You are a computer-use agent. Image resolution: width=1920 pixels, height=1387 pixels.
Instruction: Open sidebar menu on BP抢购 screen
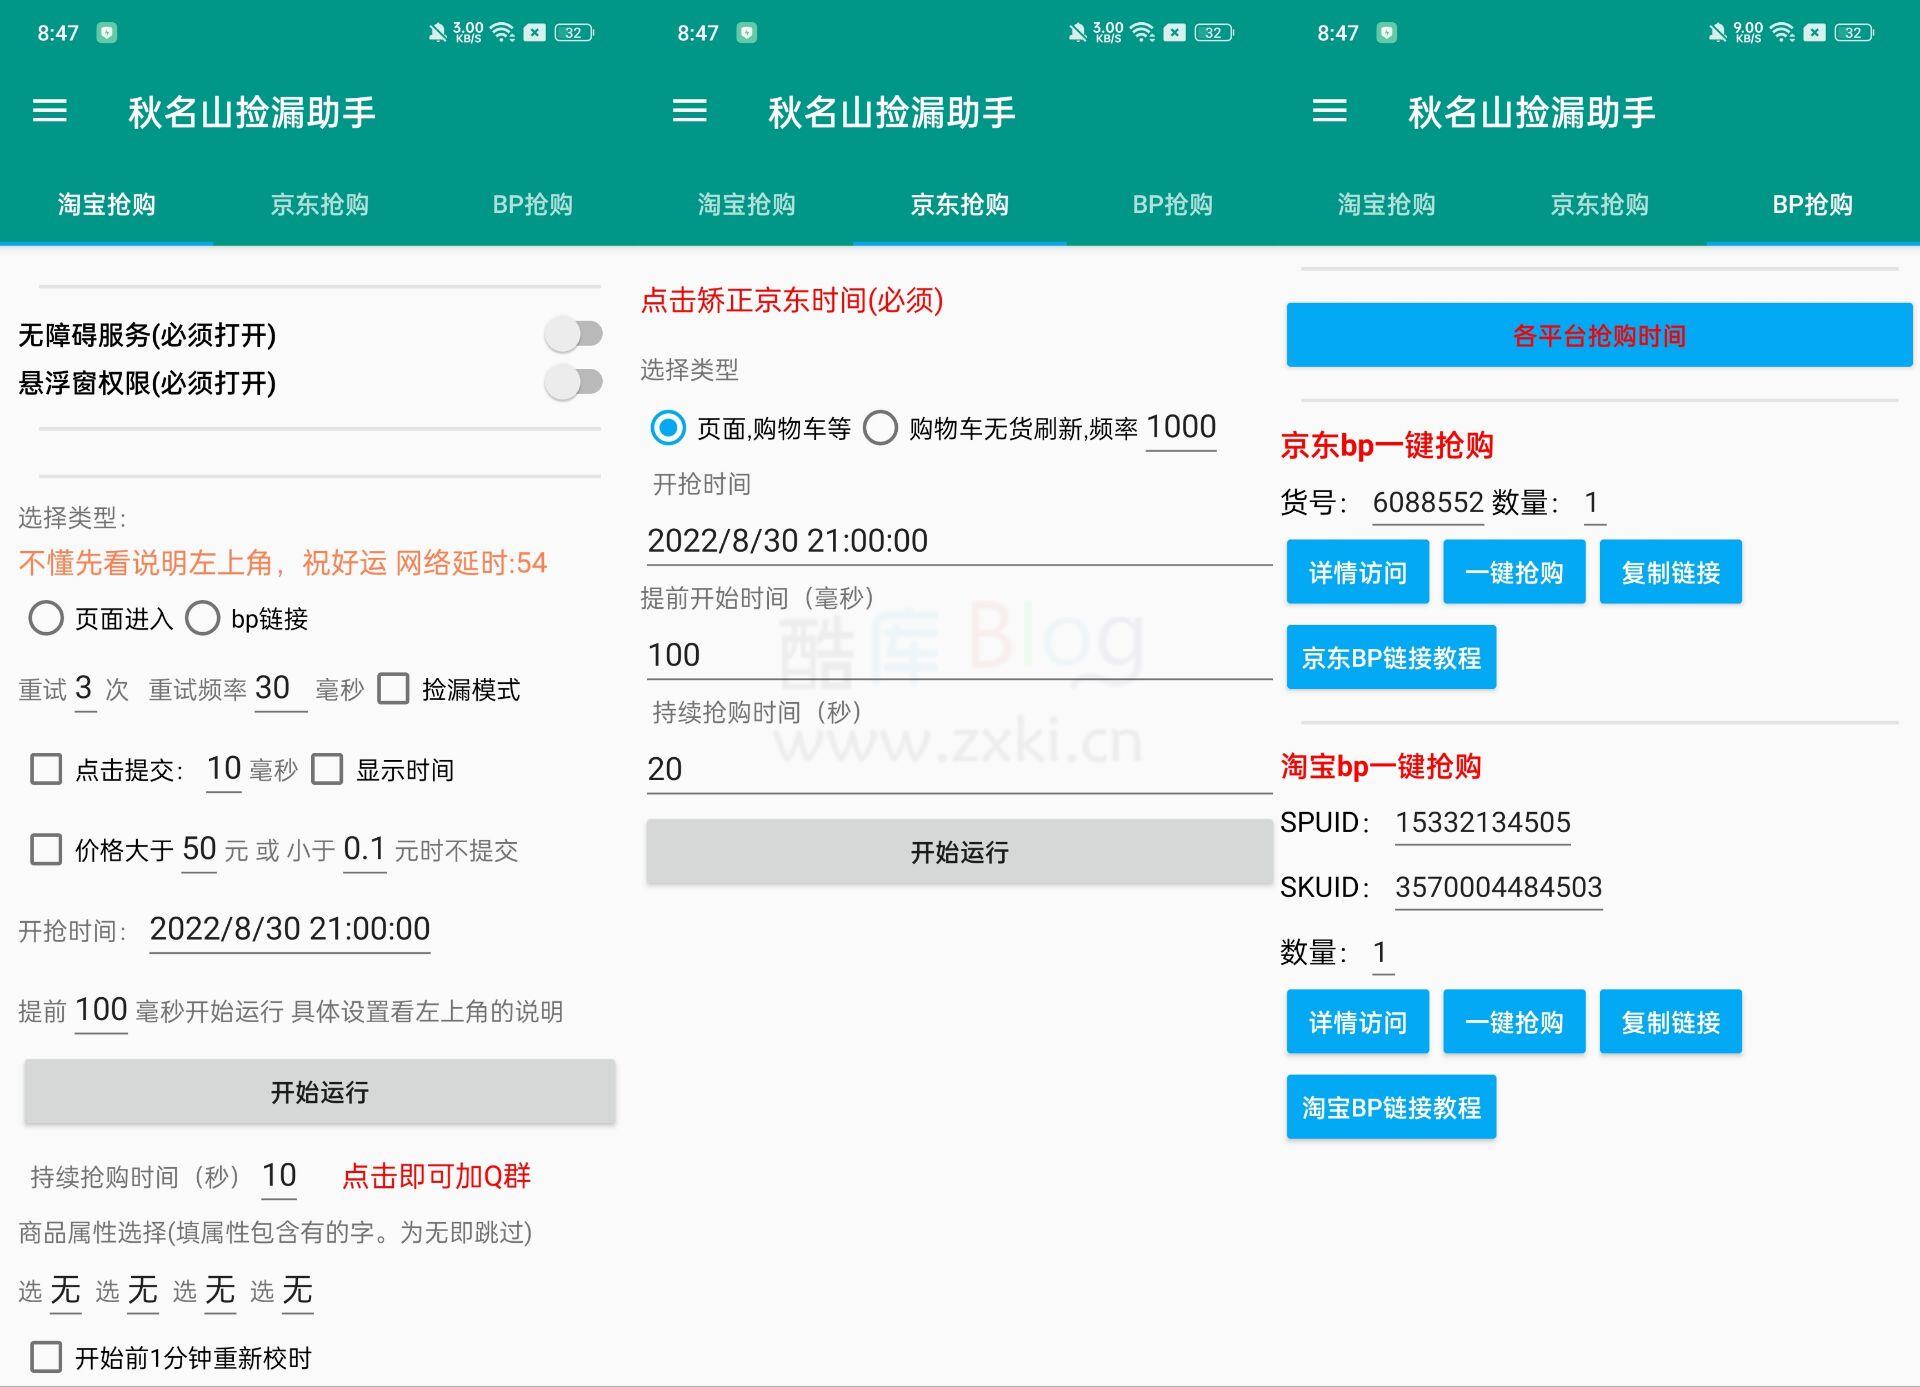(1328, 113)
